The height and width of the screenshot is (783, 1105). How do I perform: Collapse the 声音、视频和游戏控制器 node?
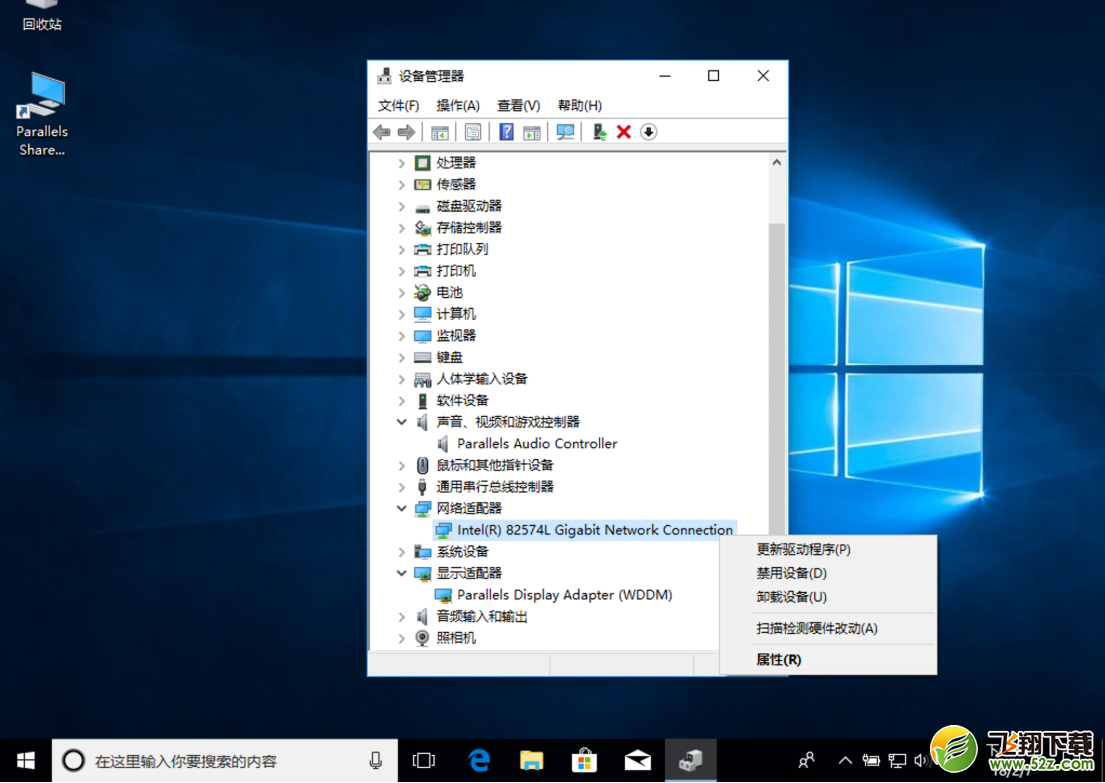tap(401, 421)
